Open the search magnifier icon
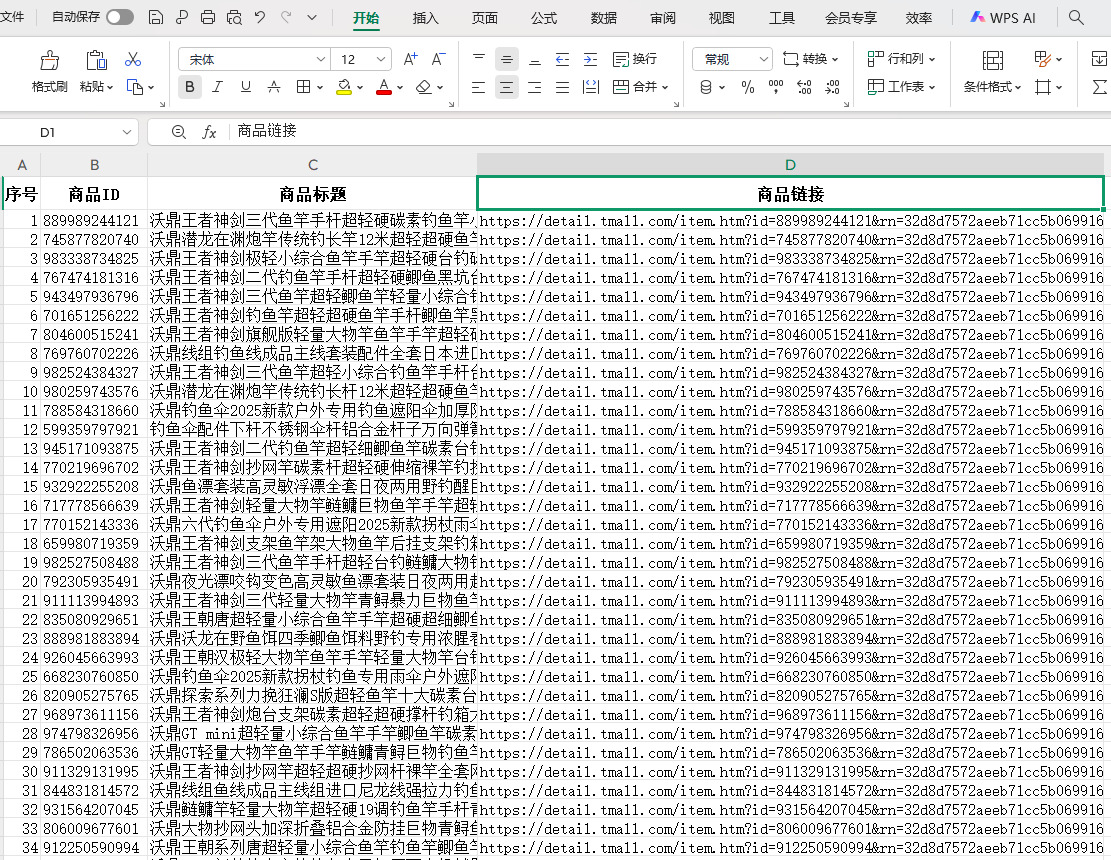 click(1076, 18)
